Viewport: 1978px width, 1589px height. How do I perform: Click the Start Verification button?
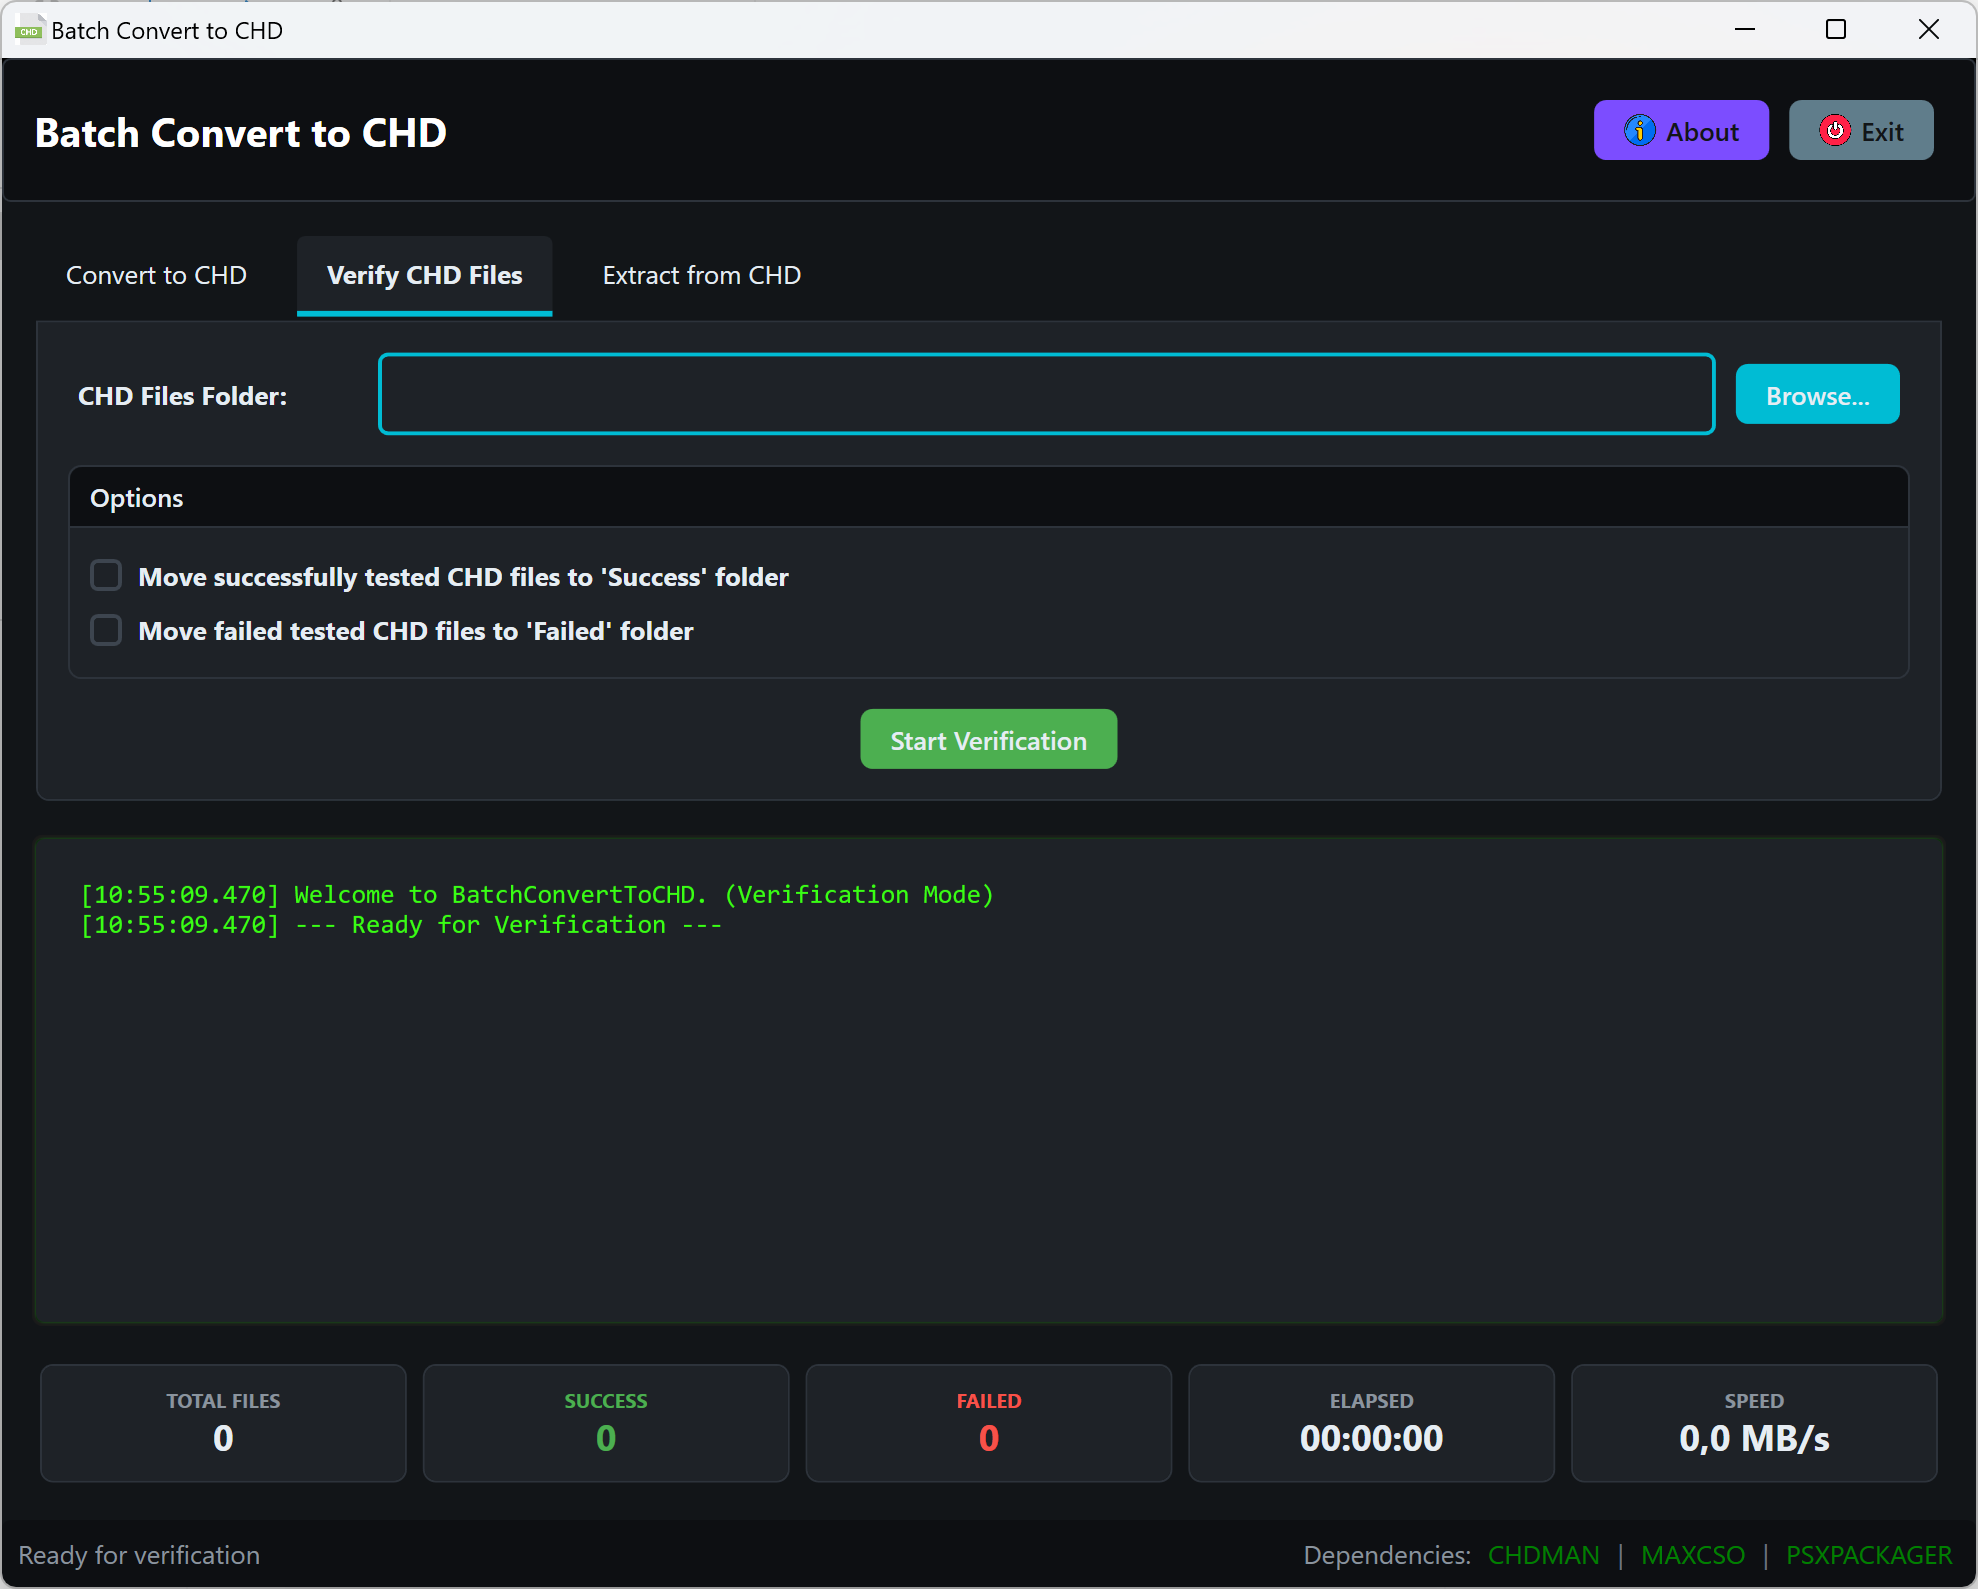988,740
